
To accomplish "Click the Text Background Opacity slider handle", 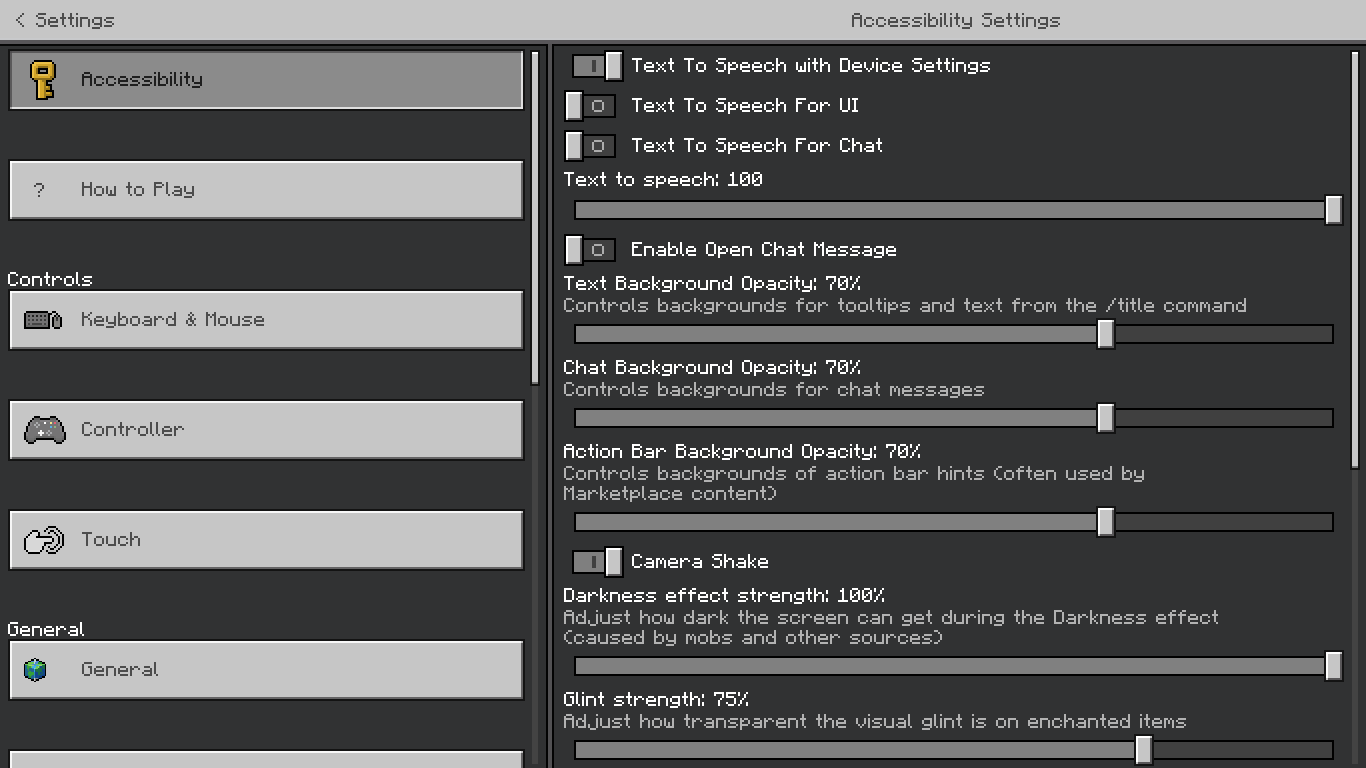I will pyautogui.click(x=1105, y=334).
